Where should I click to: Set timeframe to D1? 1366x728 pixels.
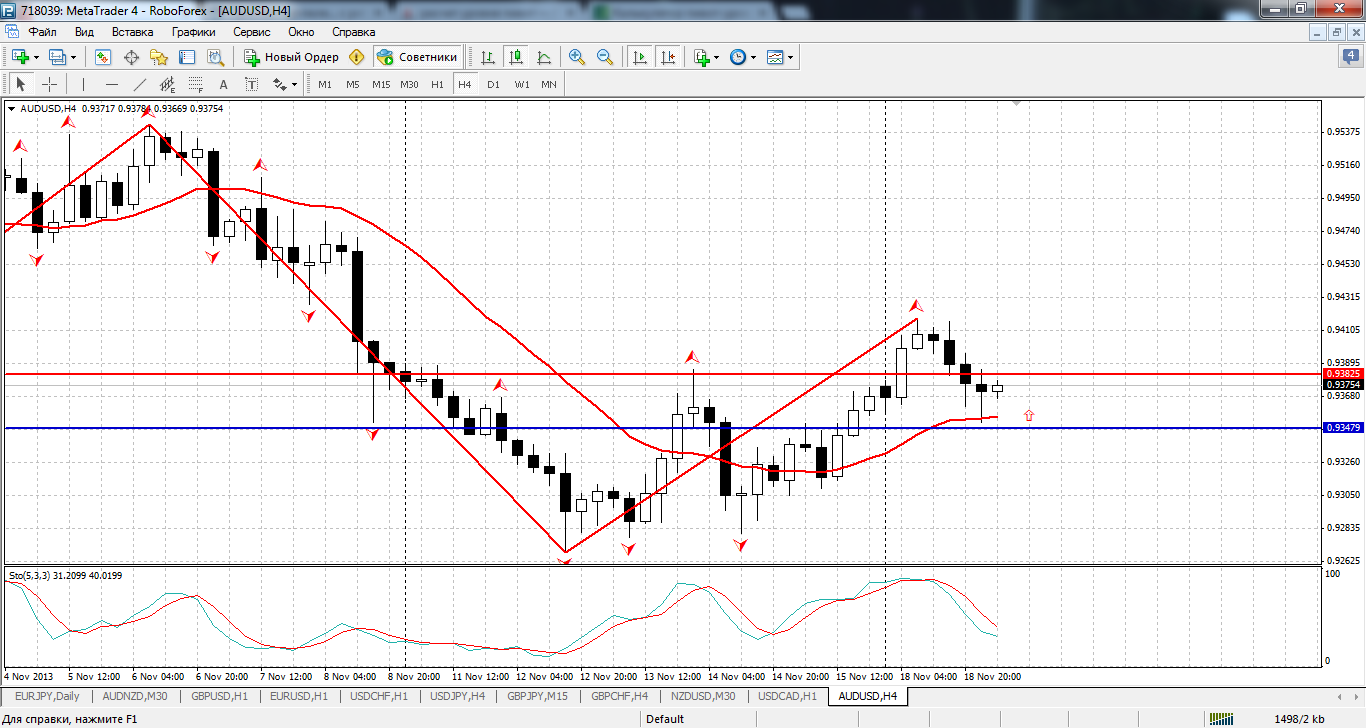493,84
